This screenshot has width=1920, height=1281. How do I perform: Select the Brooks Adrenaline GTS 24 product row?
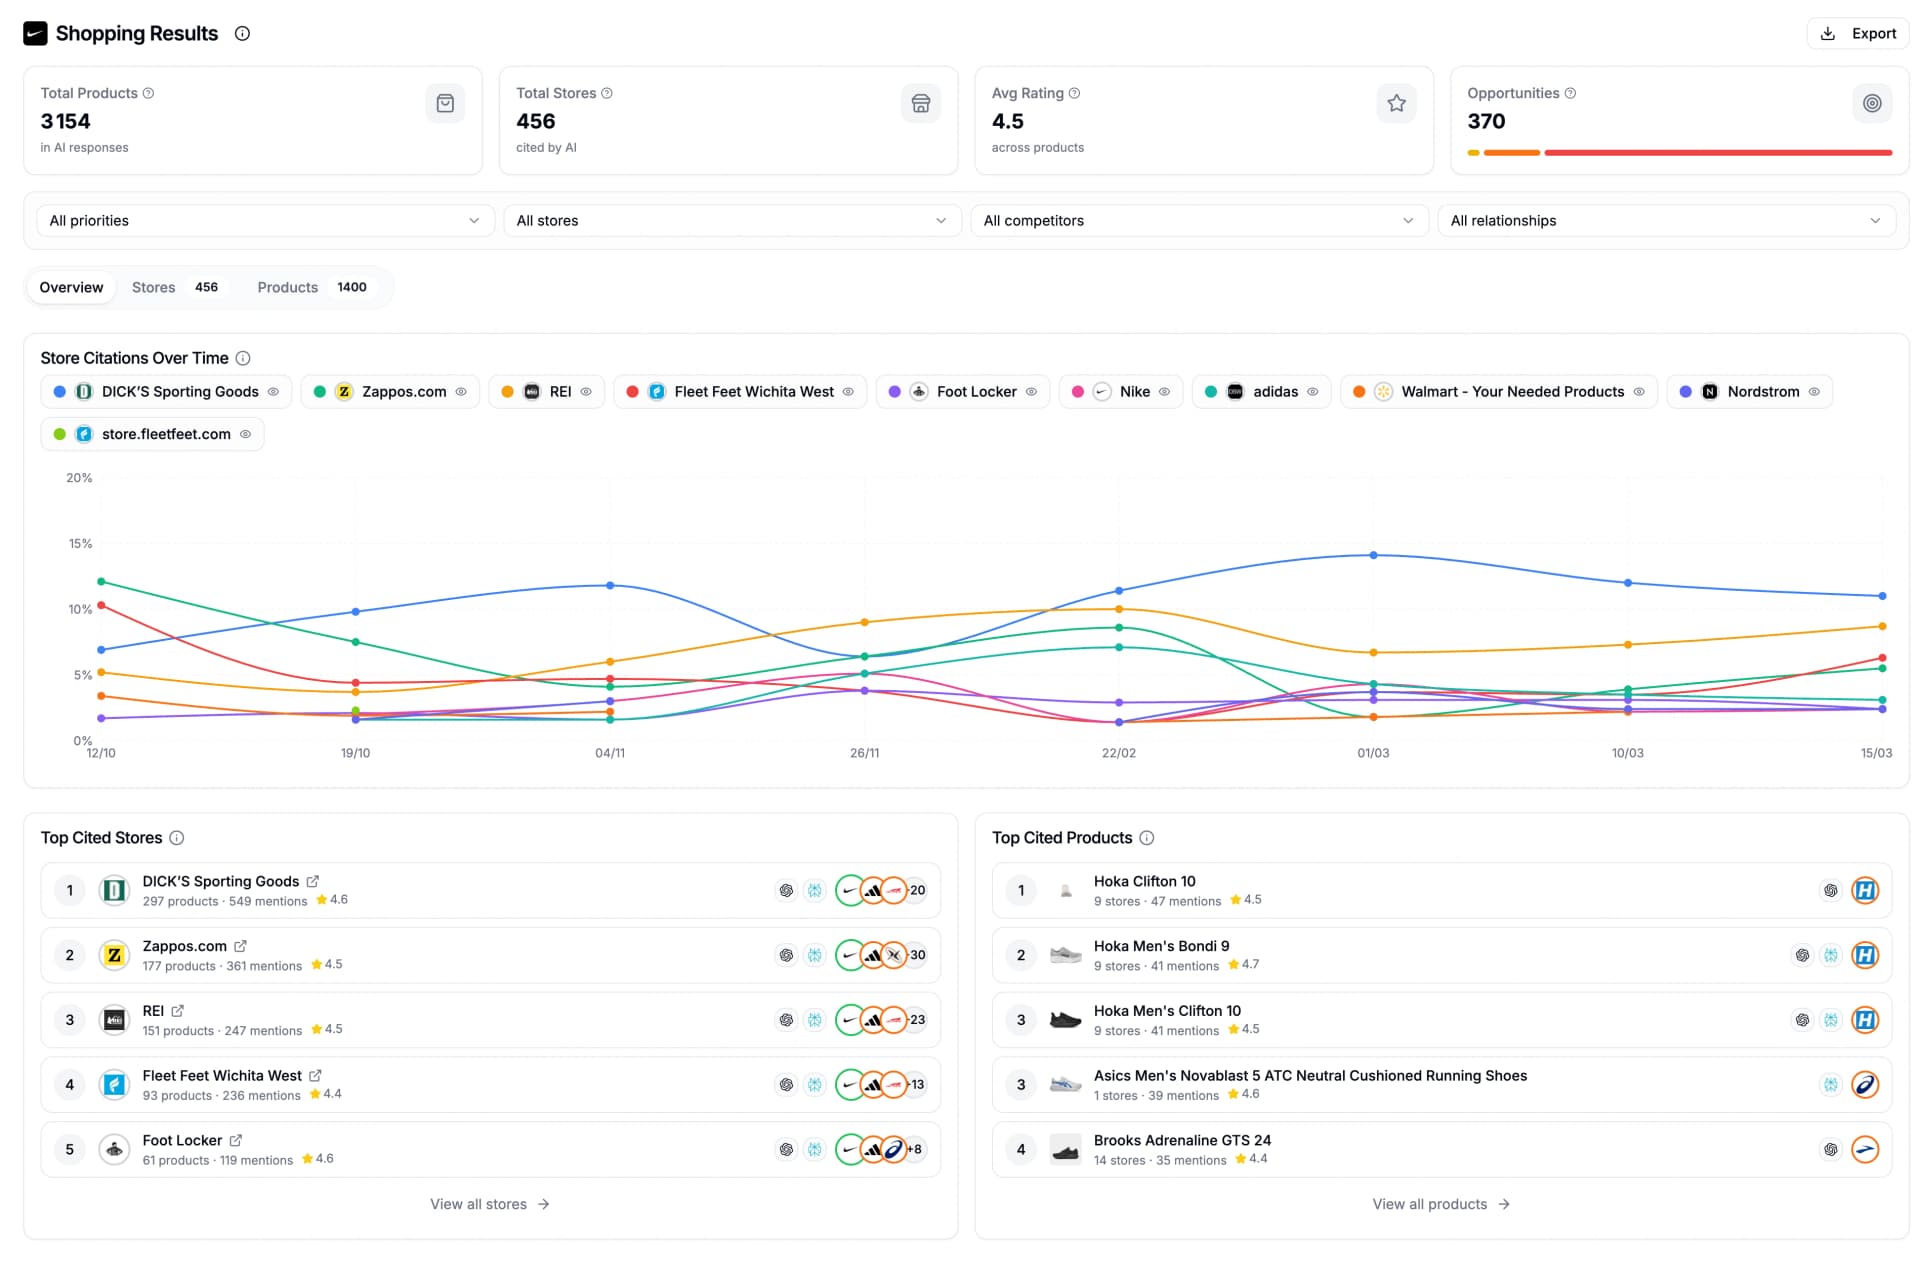1441,1149
